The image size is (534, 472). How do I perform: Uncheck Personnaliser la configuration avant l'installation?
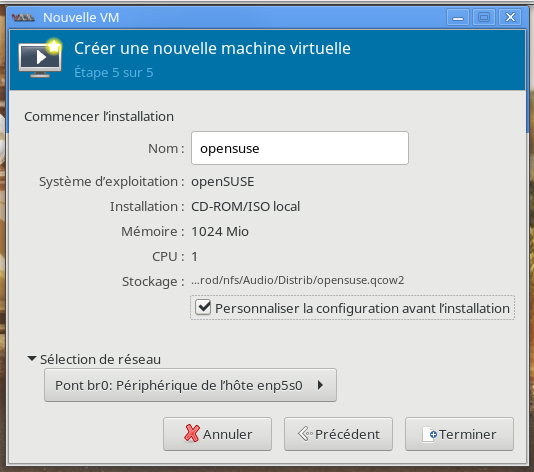pyautogui.click(x=203, y=308)
